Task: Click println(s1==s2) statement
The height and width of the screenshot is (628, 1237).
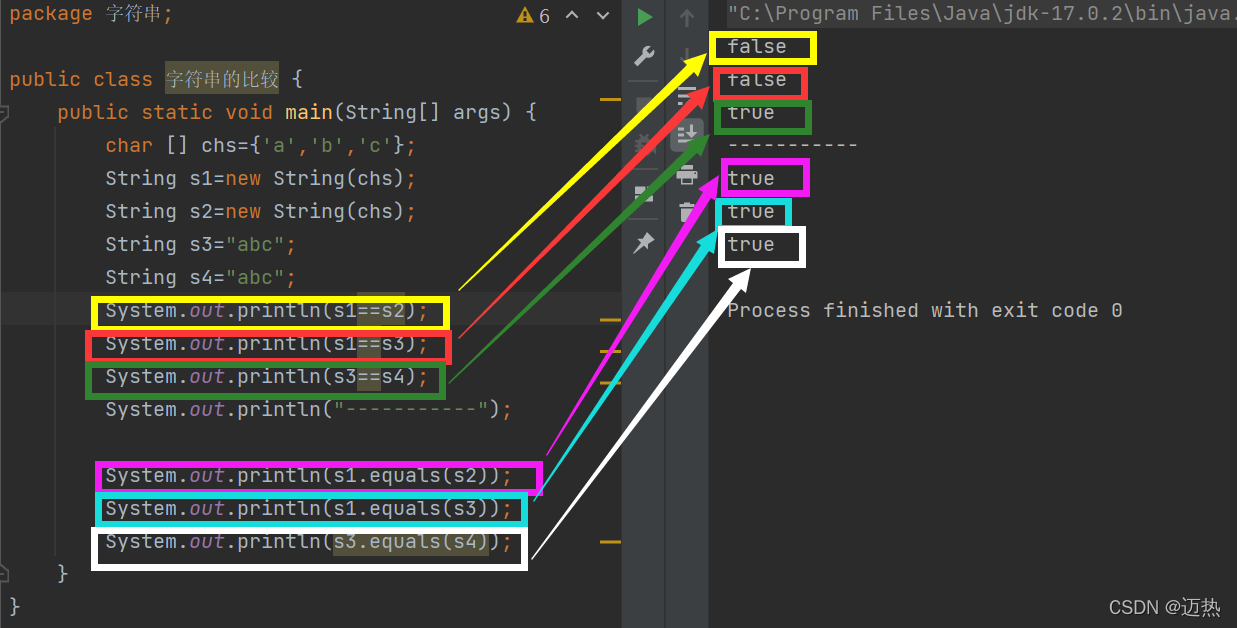Action: pyautogui.click(x=266, y=311)
